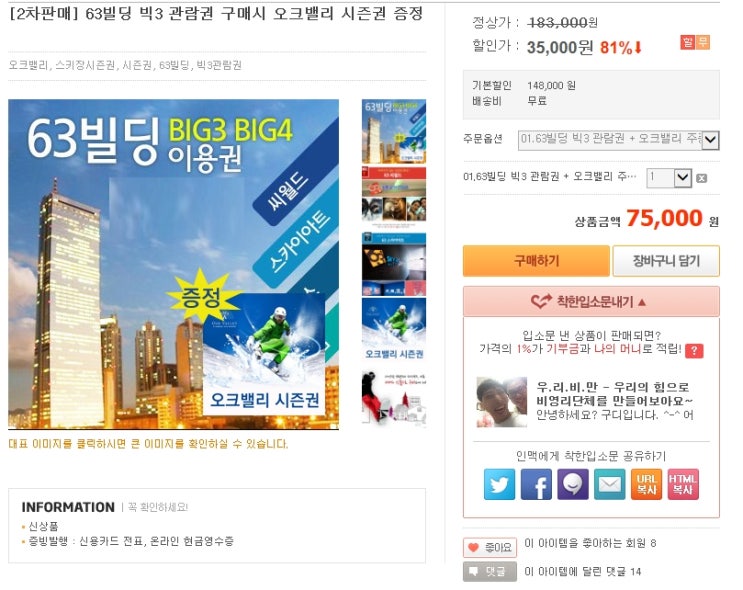Screen dimensions: 743x590
Task: Remove selected option with the small x icon
Action: 702,178
